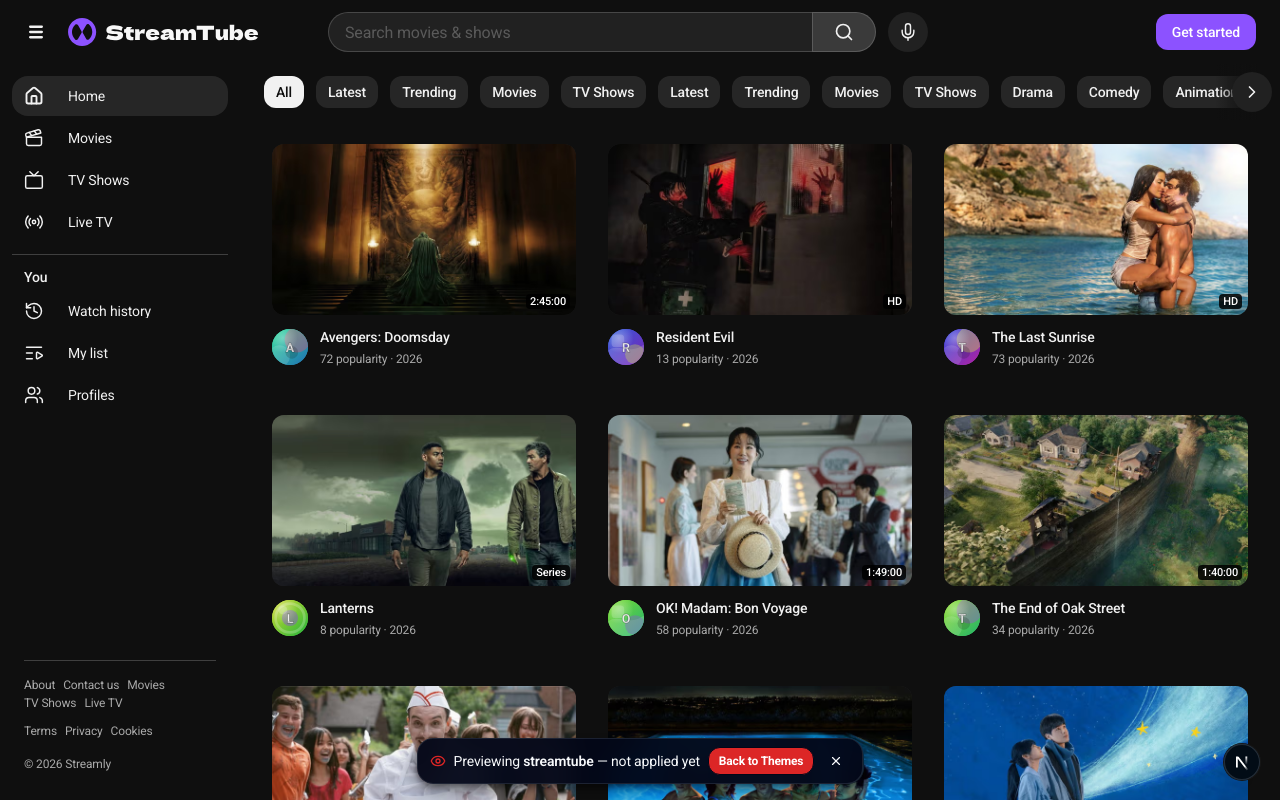Screen dimensions: 1280x800
Task: Show more category chips with chevron arrow
Action: (1251, 92)
